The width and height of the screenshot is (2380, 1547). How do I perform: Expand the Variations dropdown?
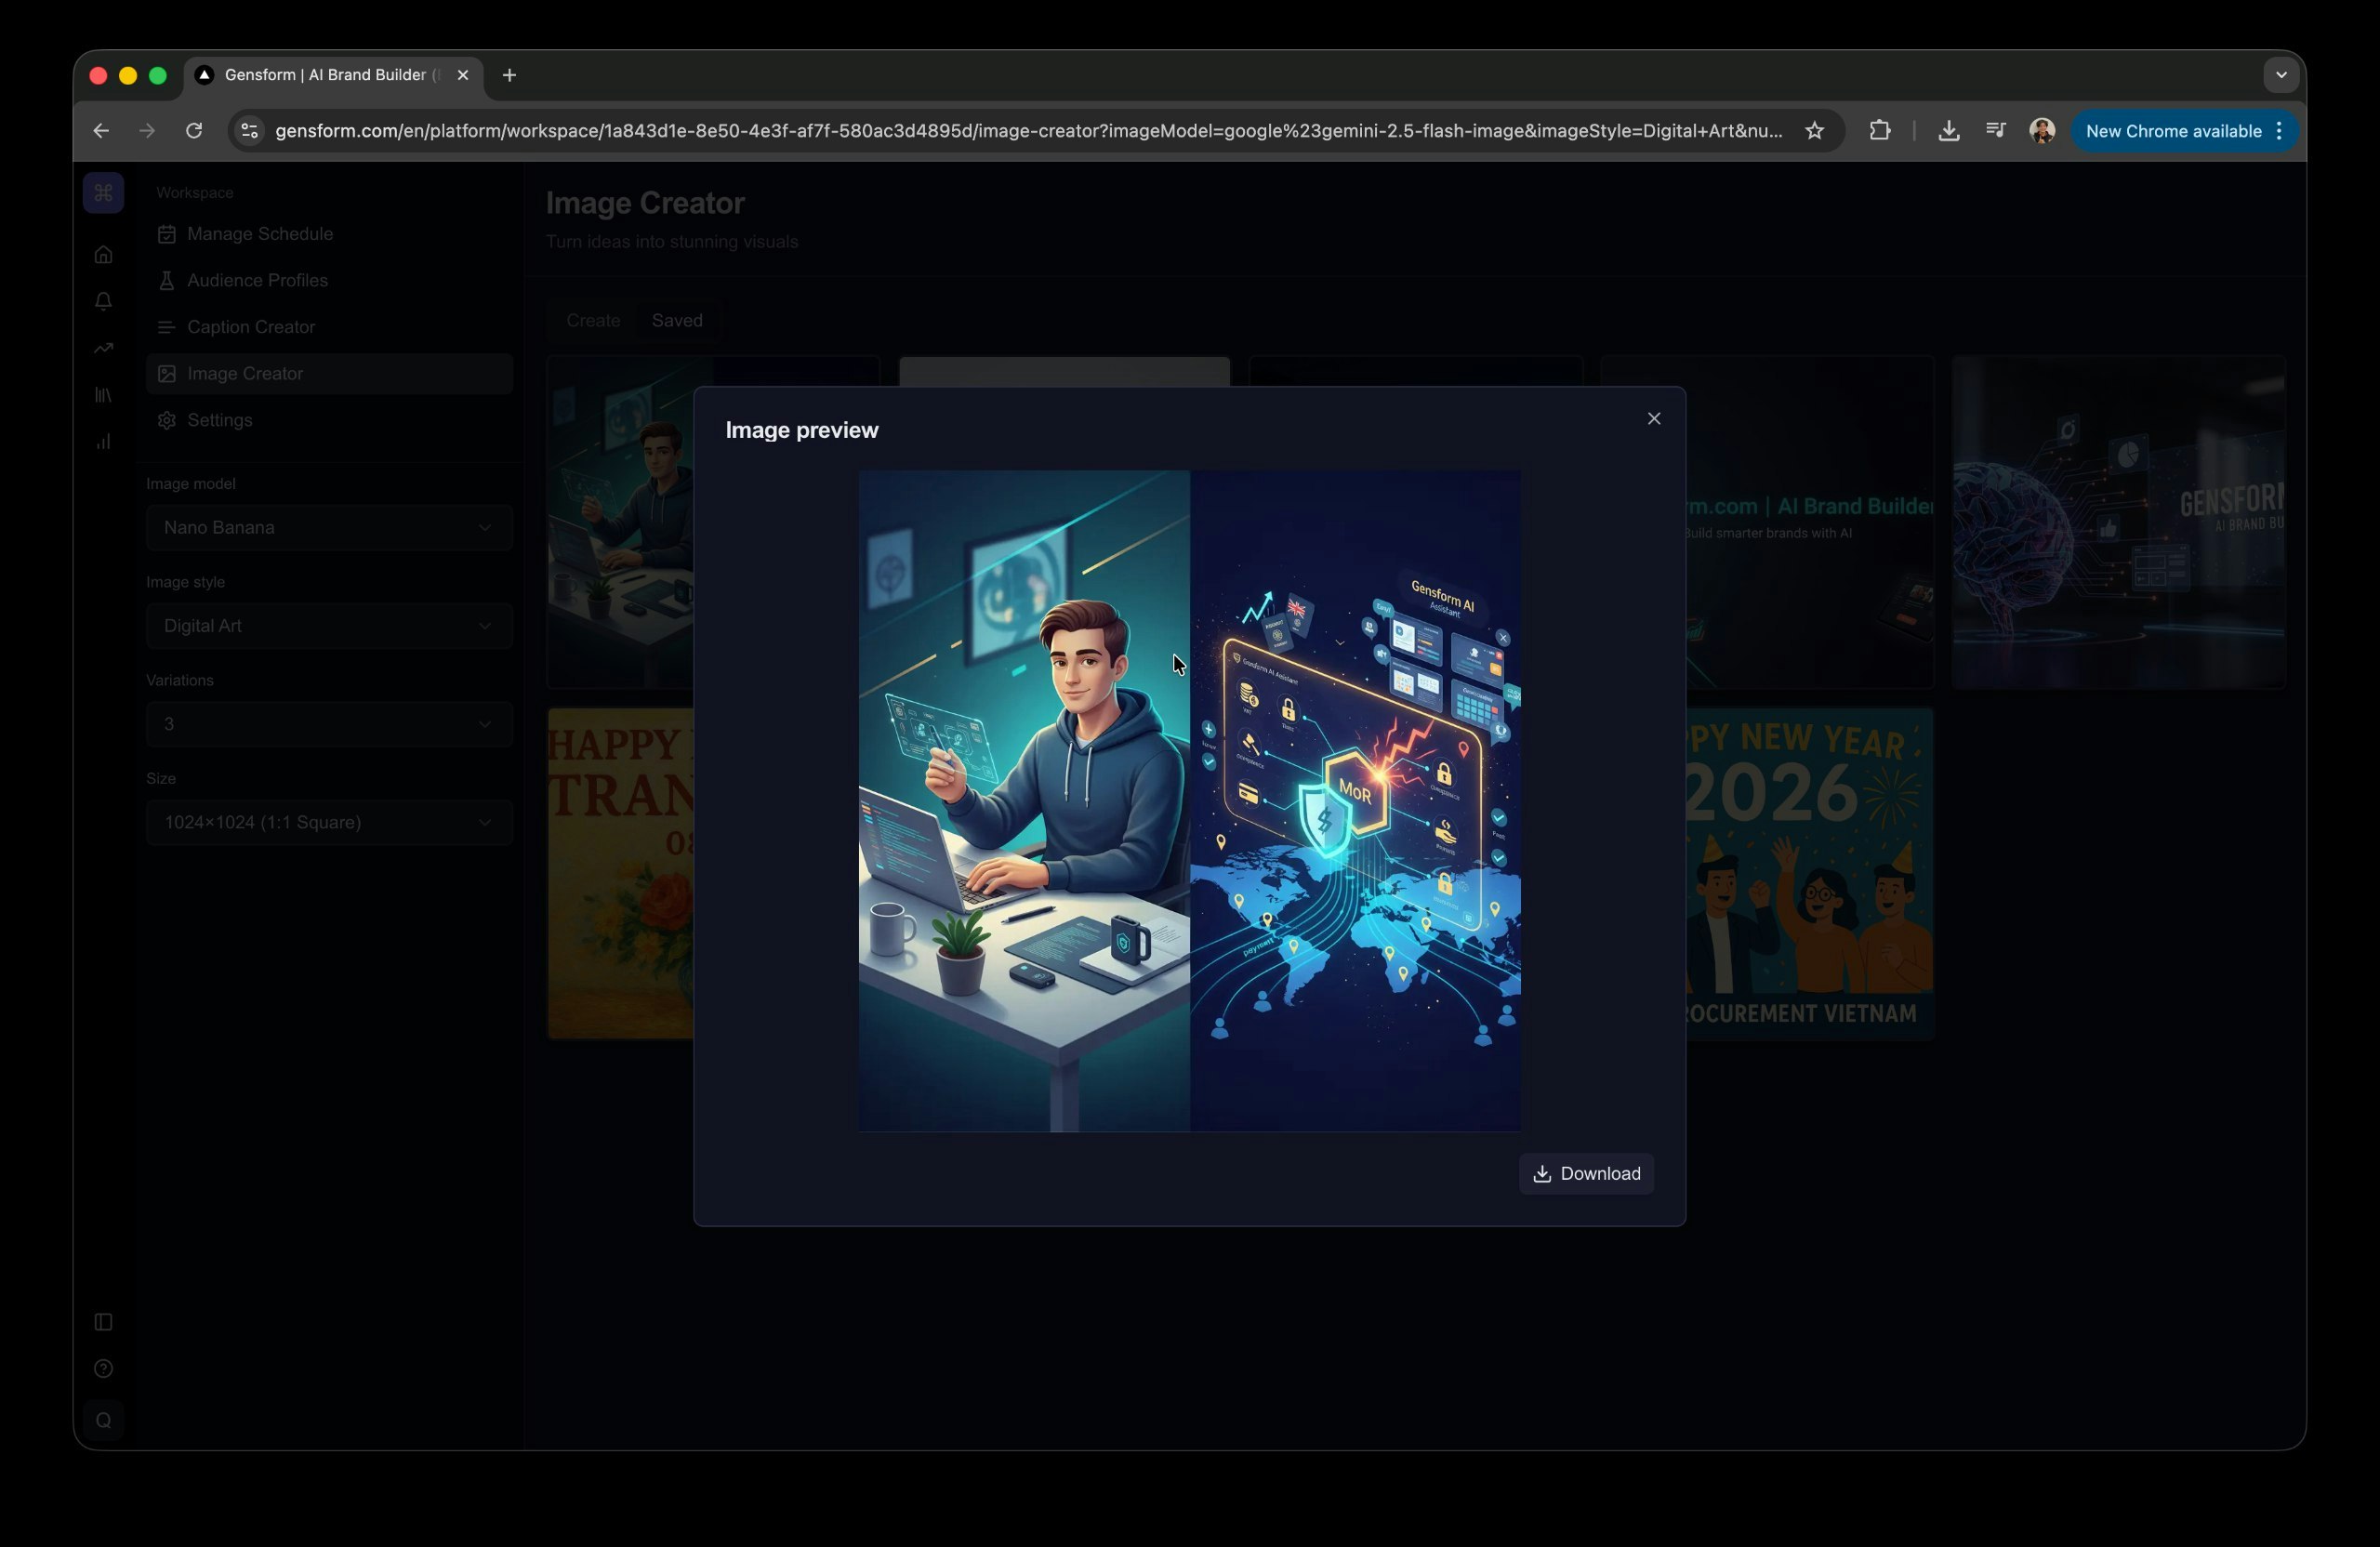(x=328, y=724)
